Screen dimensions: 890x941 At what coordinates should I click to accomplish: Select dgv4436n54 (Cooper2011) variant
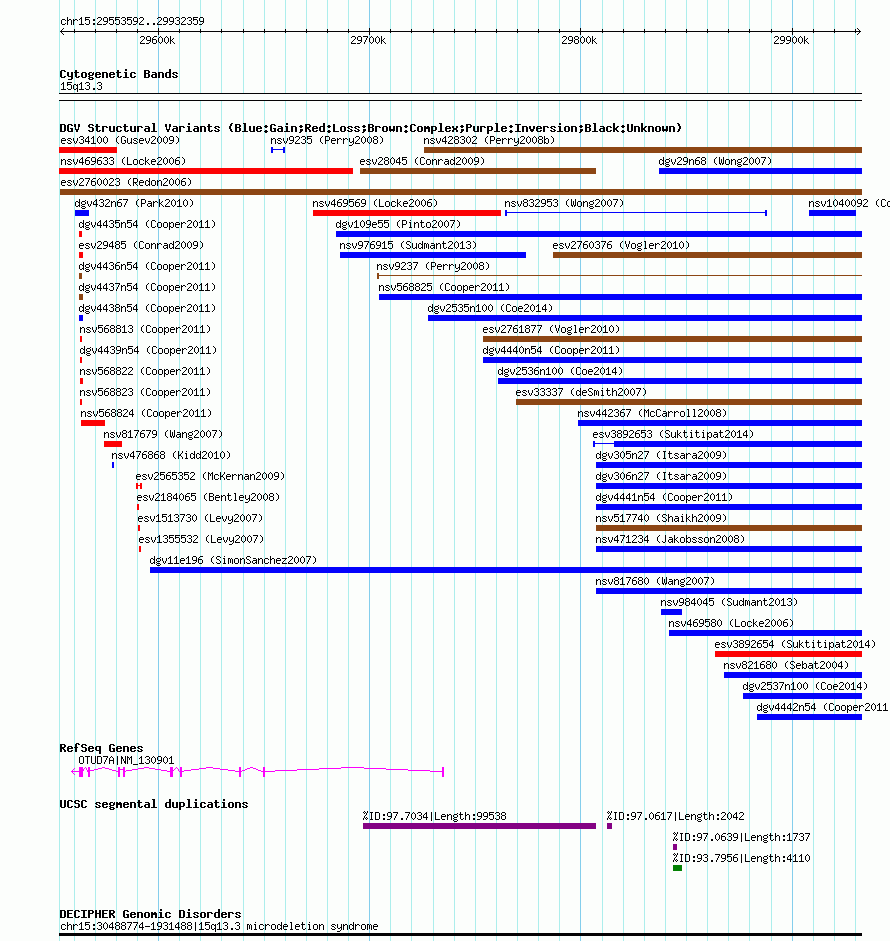click(80, 276)
